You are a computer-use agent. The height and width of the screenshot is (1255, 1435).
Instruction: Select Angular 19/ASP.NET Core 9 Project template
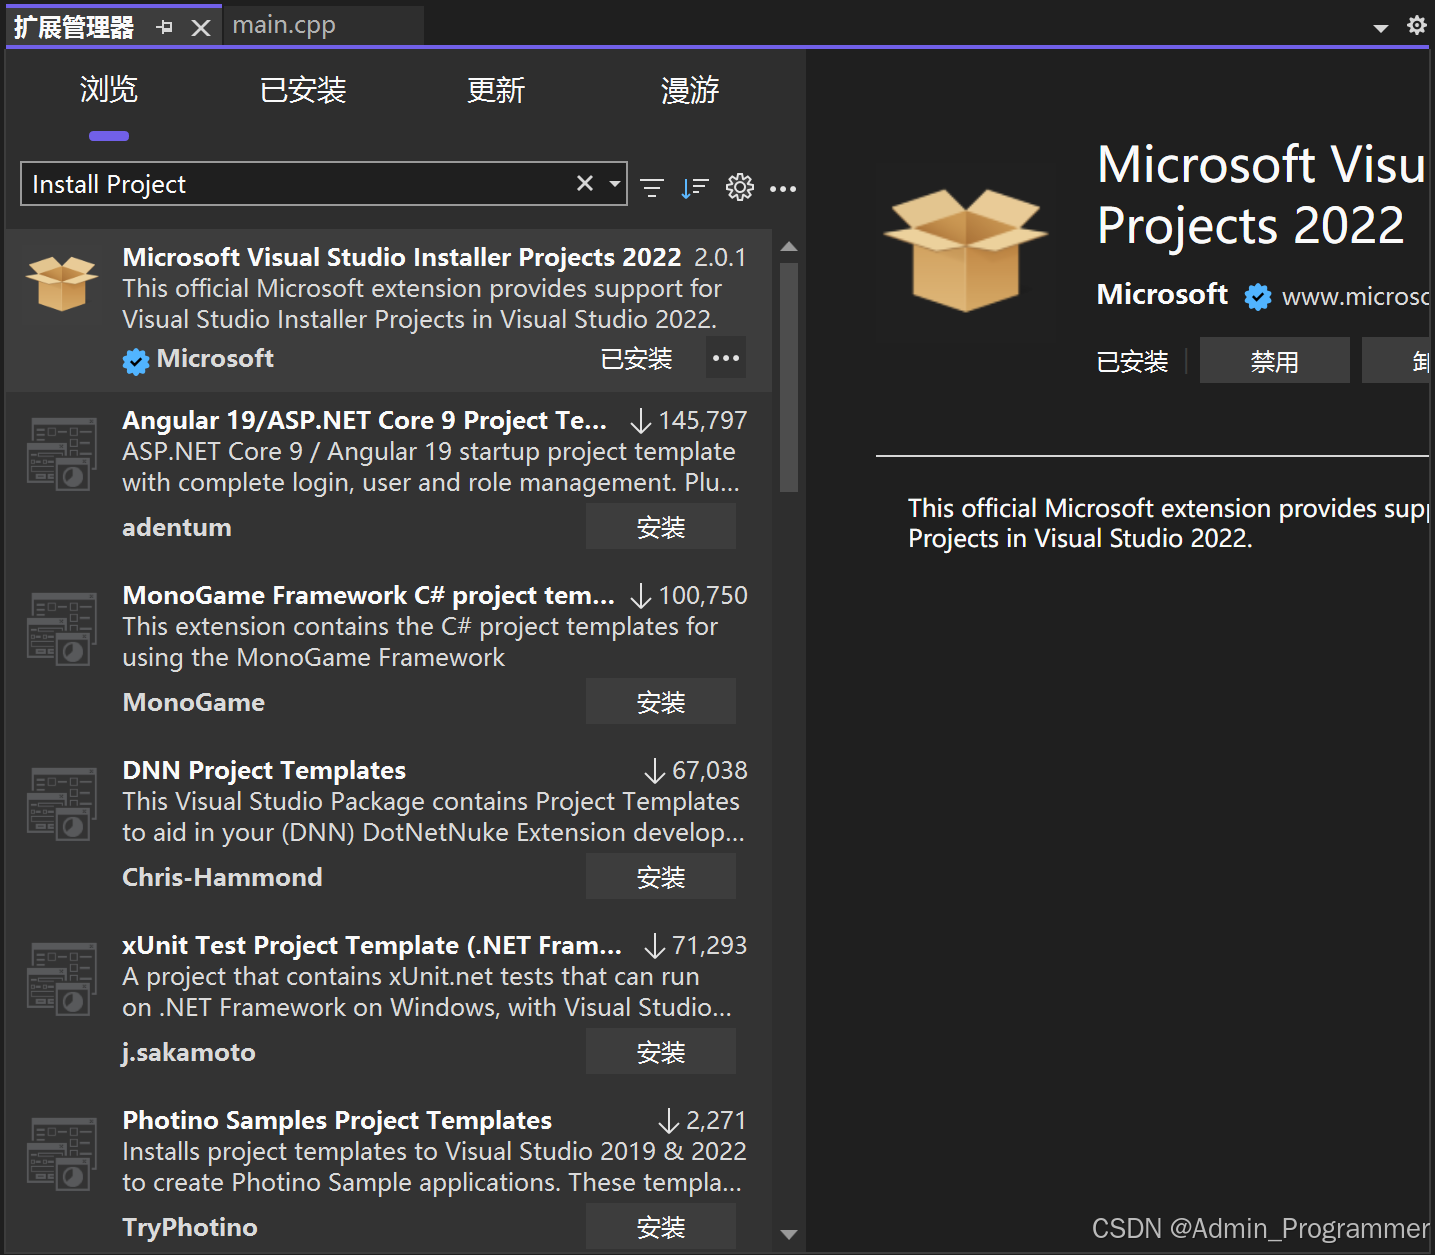(388, 478)
